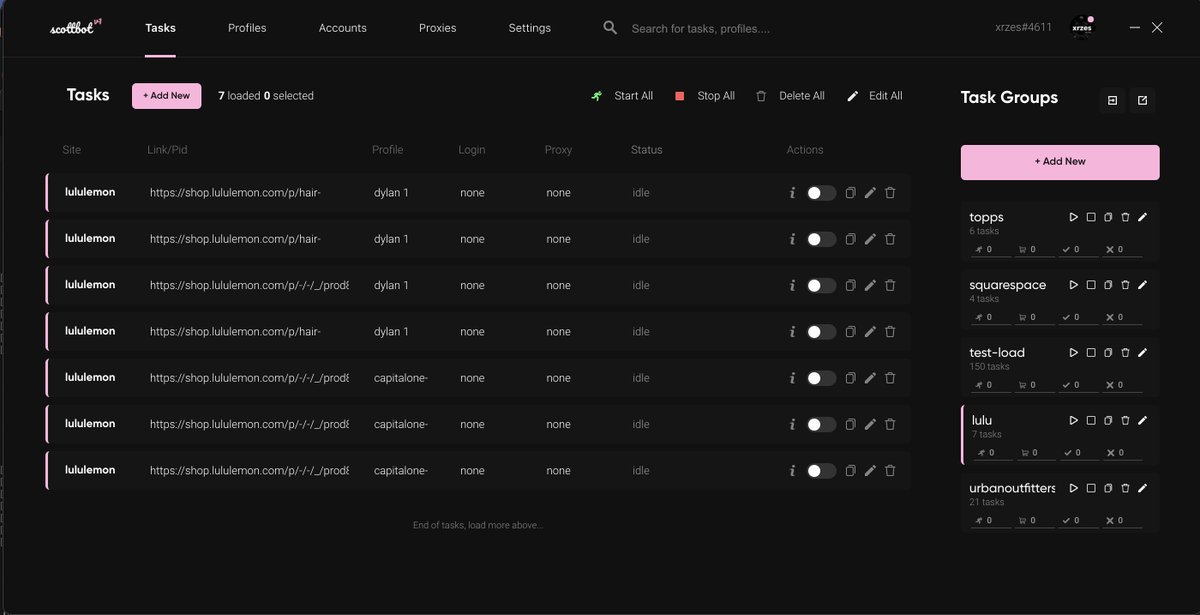Delete the urbanoutfitters task group
The height and width of the screenshot is (615, 1200).
pyautogui.click(x=1125, y=489)
